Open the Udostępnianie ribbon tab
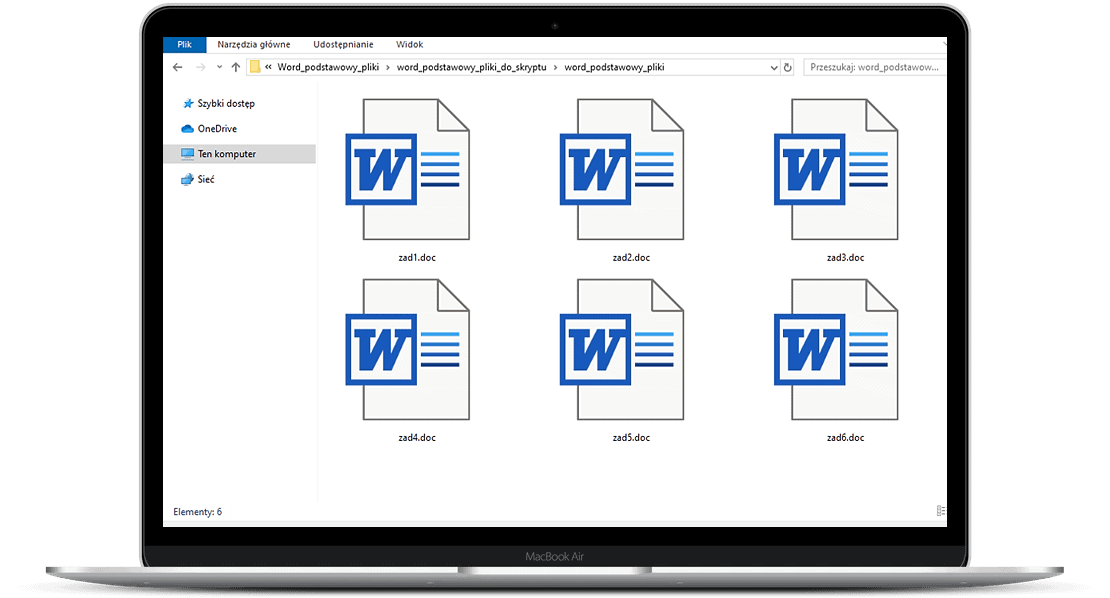 343,44
